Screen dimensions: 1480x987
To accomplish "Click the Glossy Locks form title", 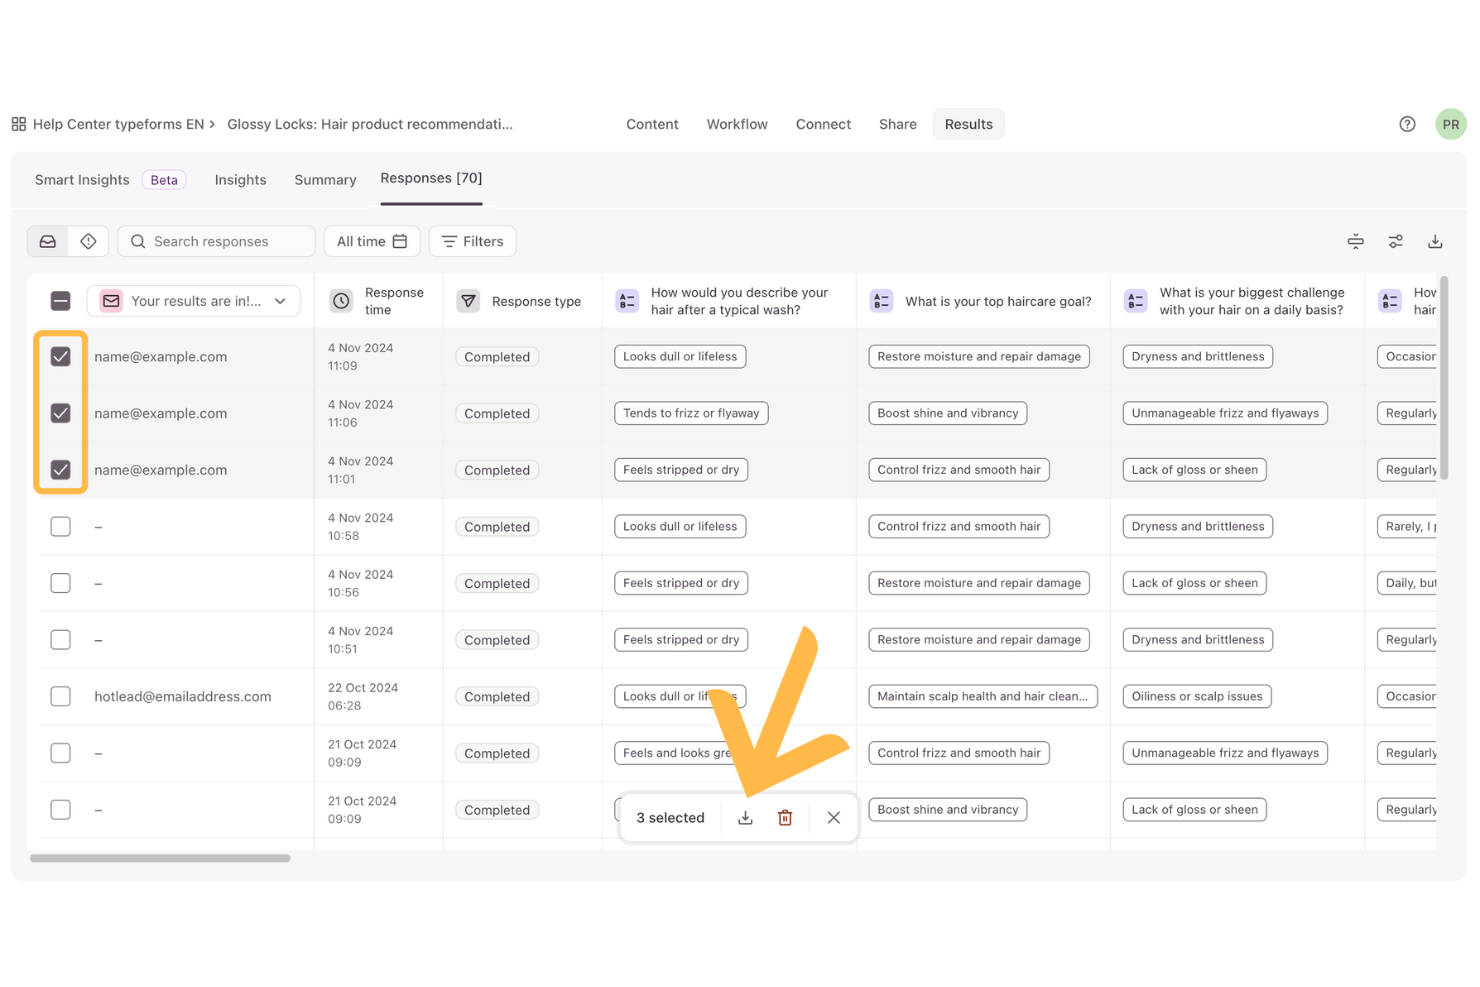I will pos(370,124).
